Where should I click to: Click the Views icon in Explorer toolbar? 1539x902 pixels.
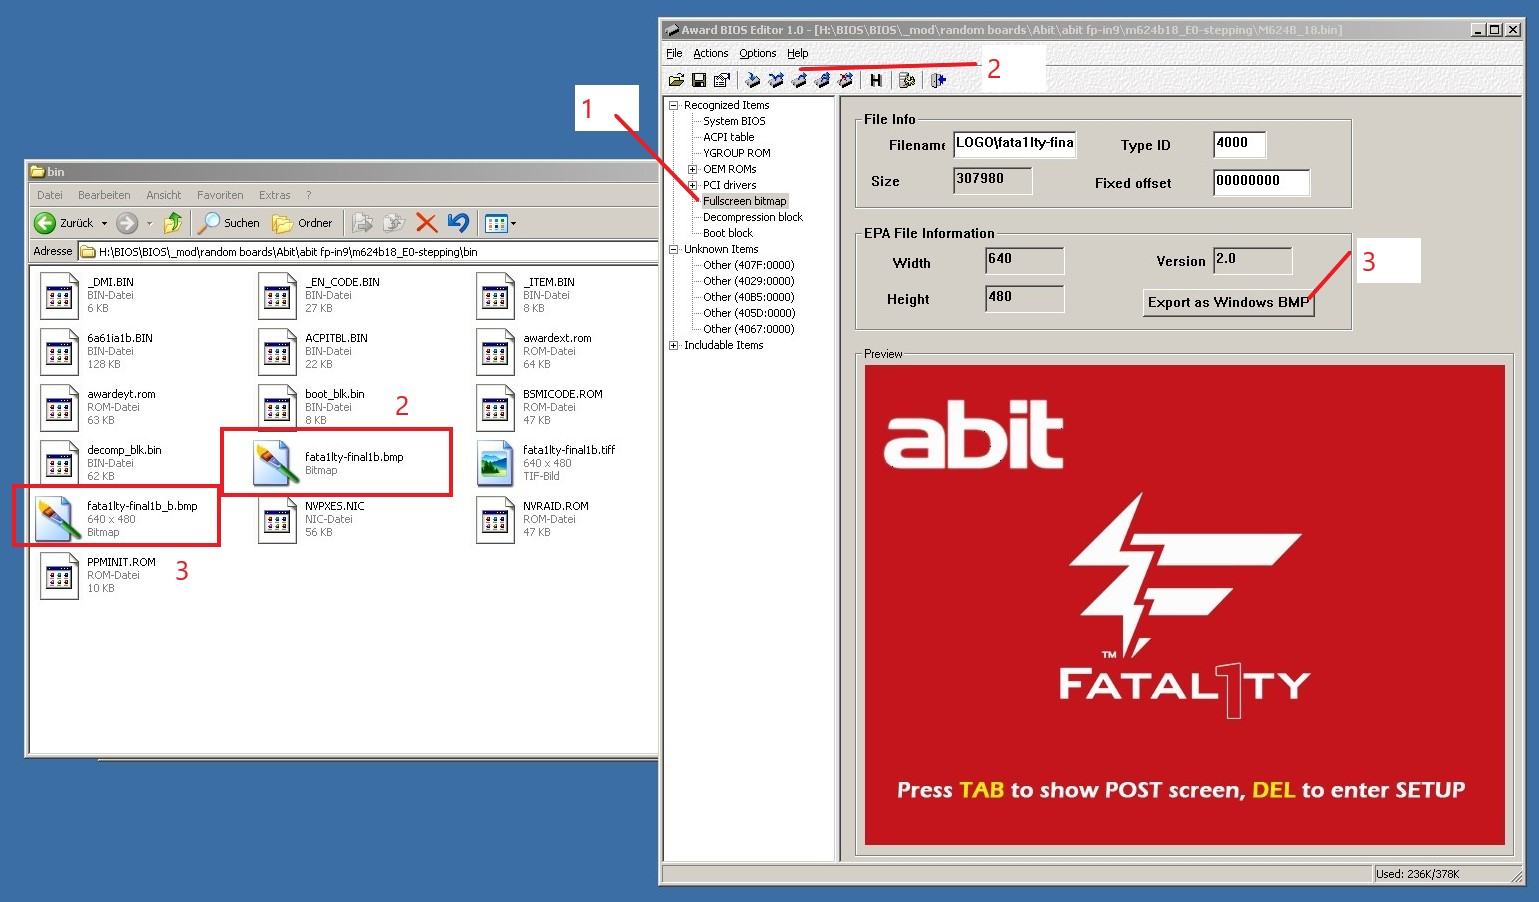click(x=495, y=223)
